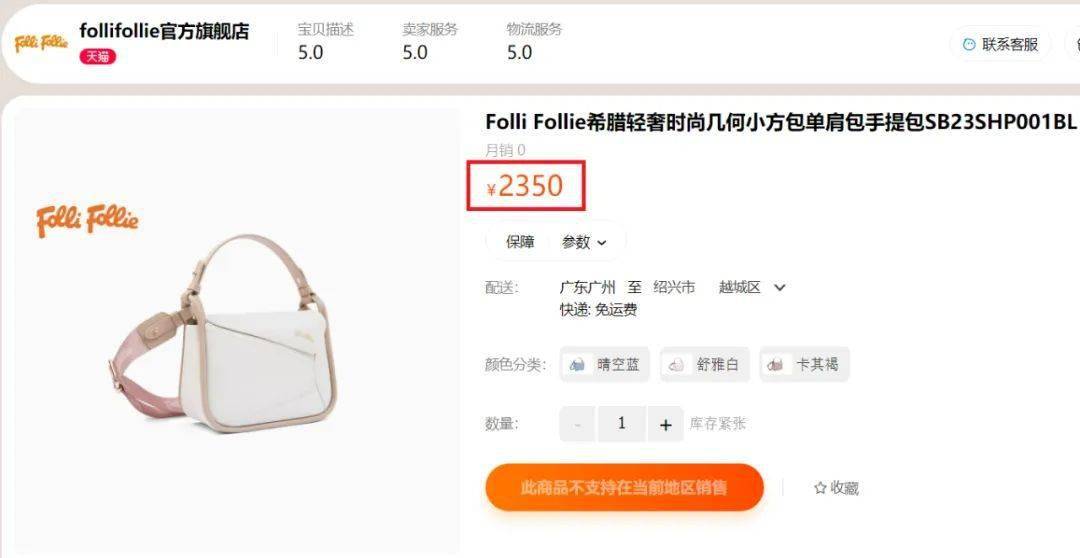Viewport: 1080px width, 558px height.
Task: Select the 舒雅白 color option
Action: tap(704, 364)
